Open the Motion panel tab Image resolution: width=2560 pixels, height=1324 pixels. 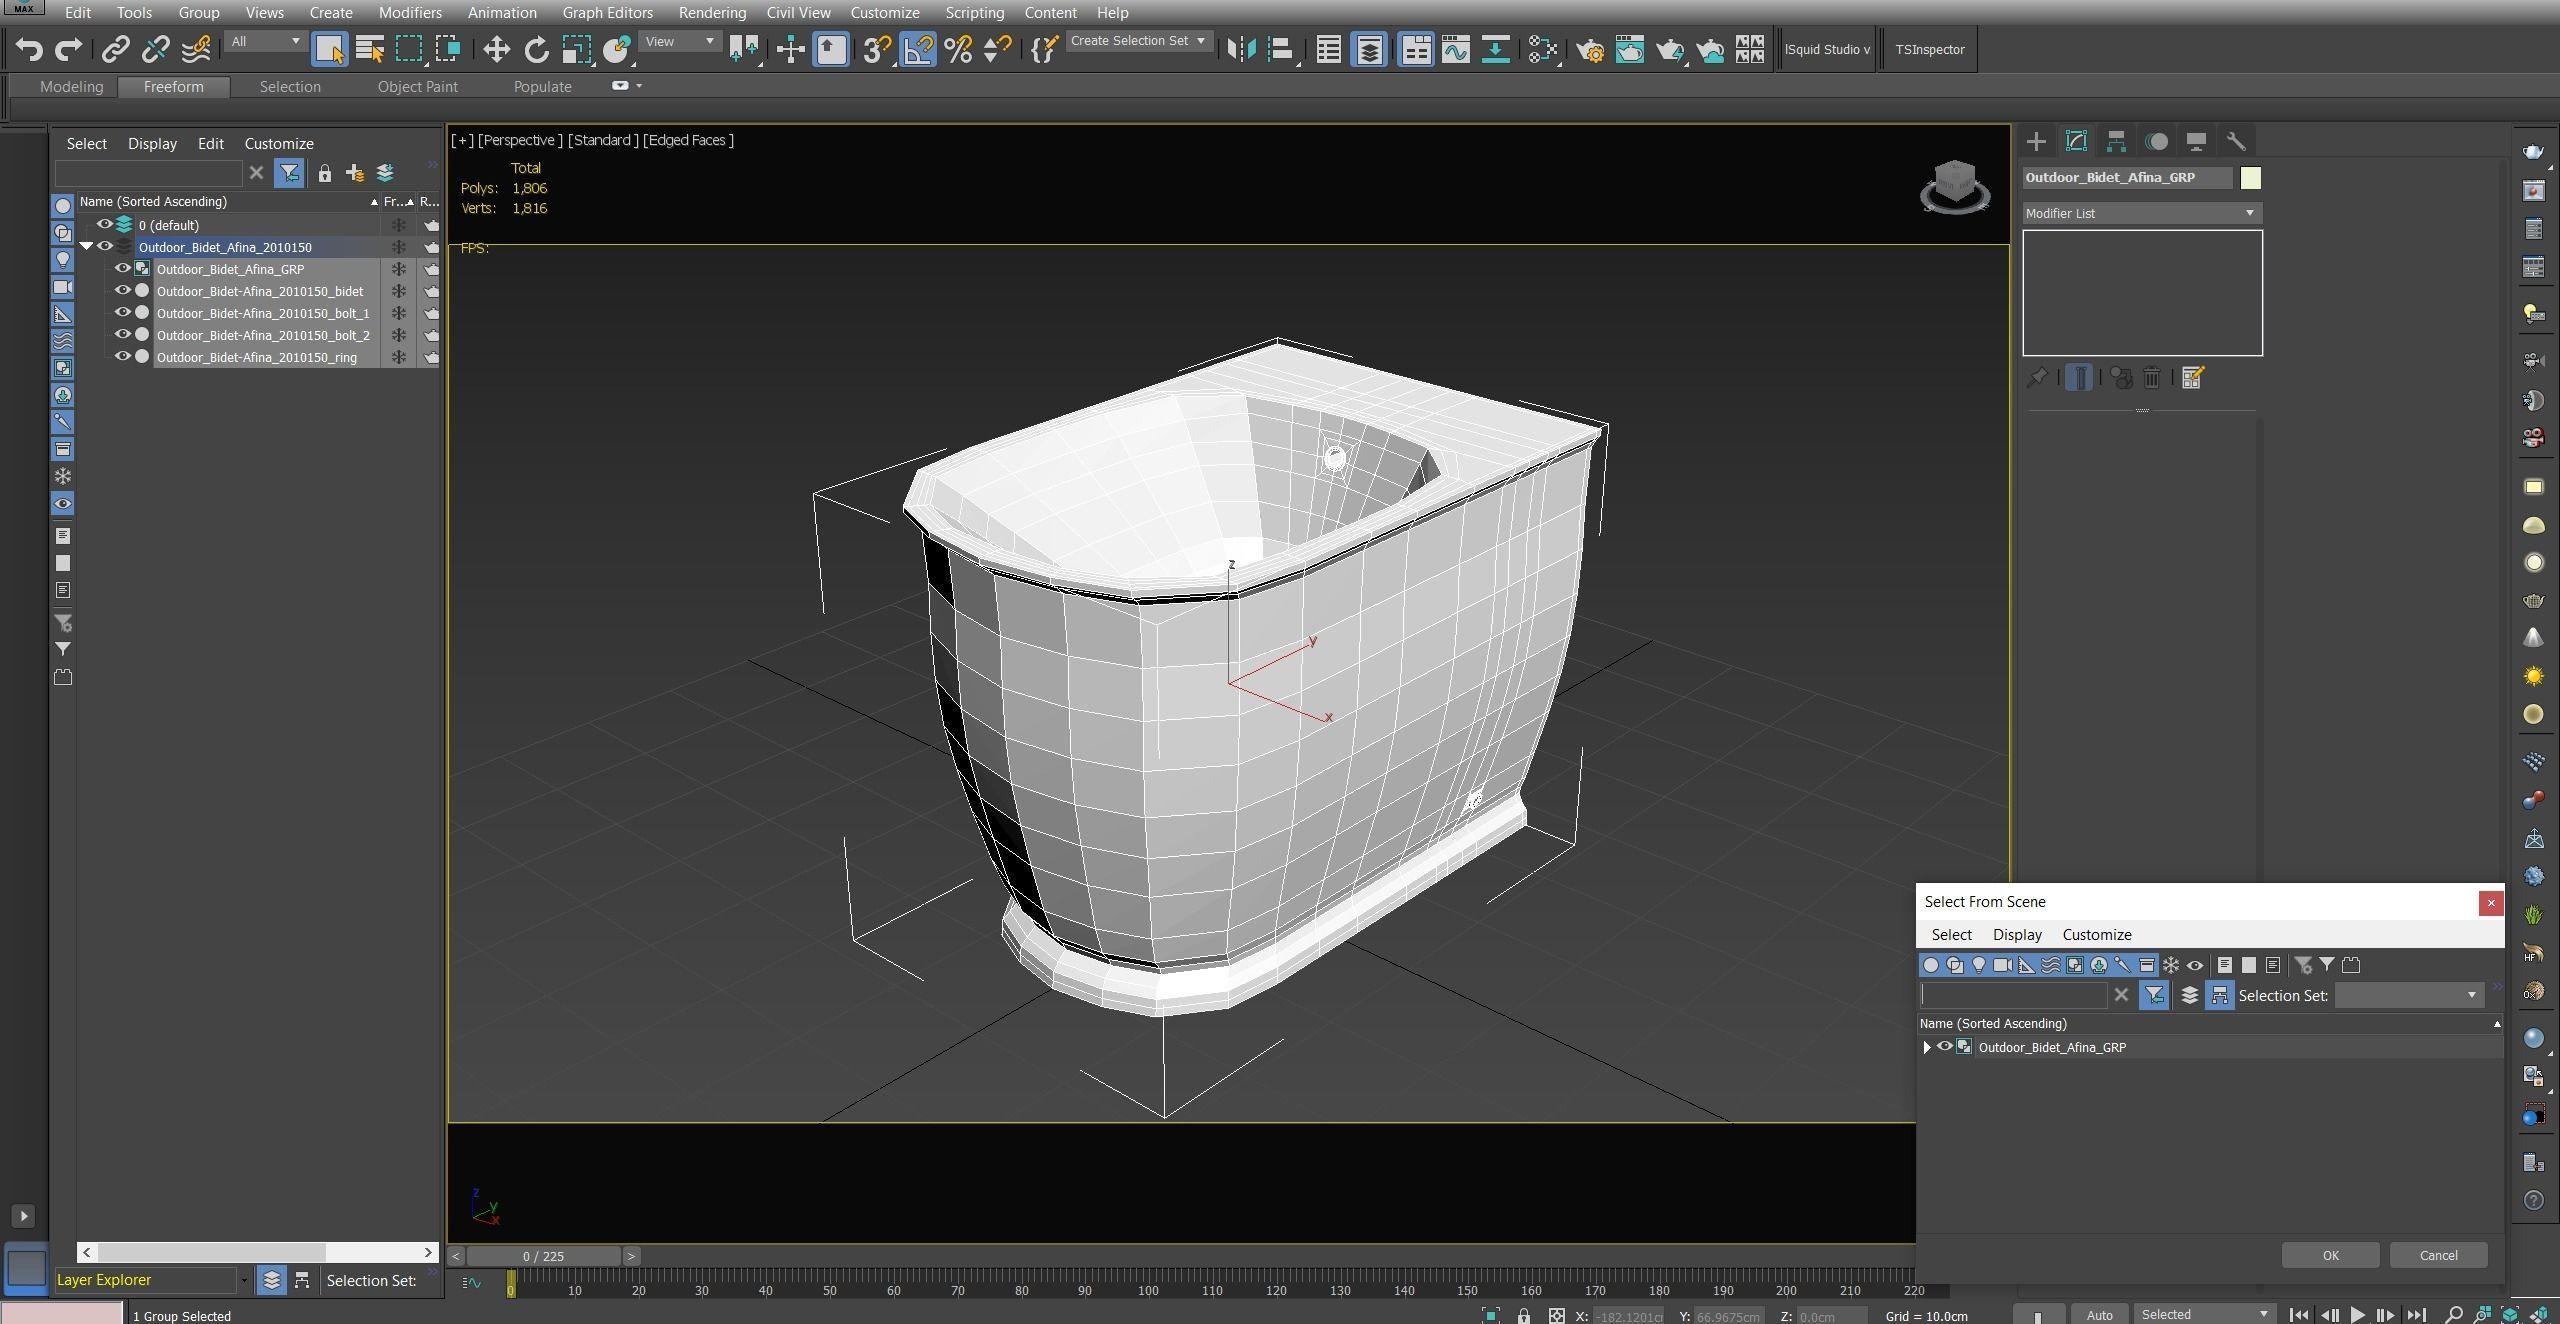tap(2157, 141)
